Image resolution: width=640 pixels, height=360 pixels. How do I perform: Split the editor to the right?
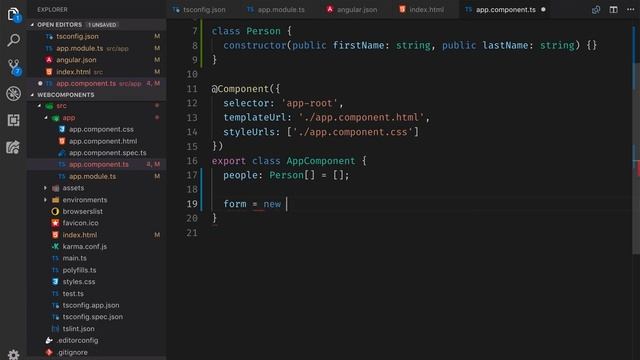[x=613, y=9]
